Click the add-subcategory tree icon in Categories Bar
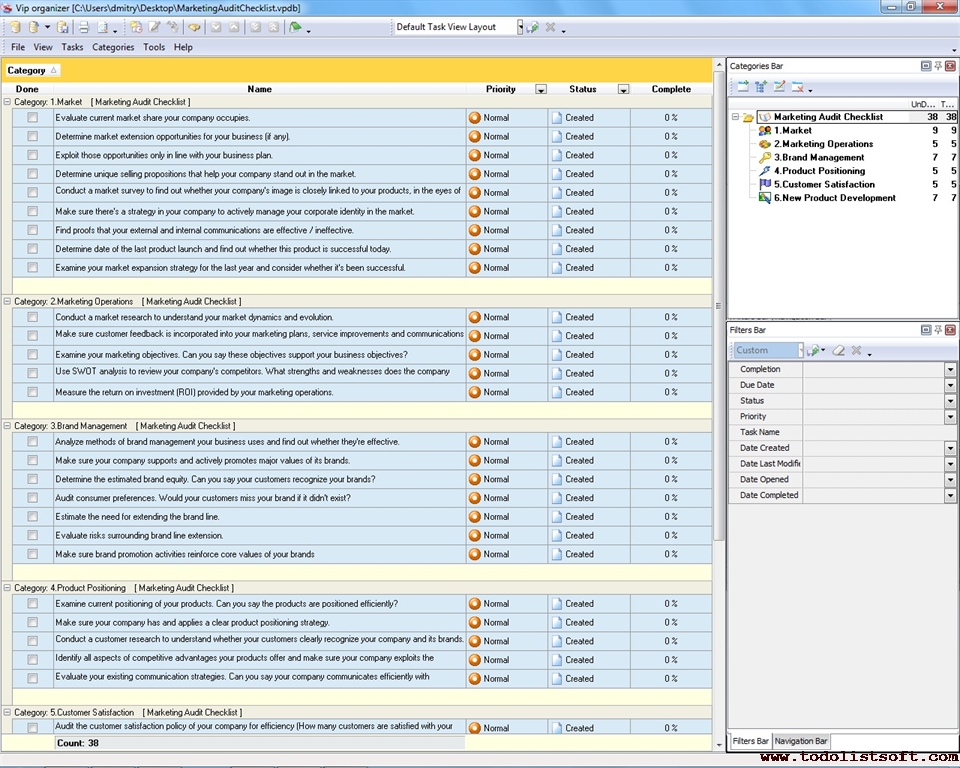This screenshot has height=768, width=960. point(761,87)
